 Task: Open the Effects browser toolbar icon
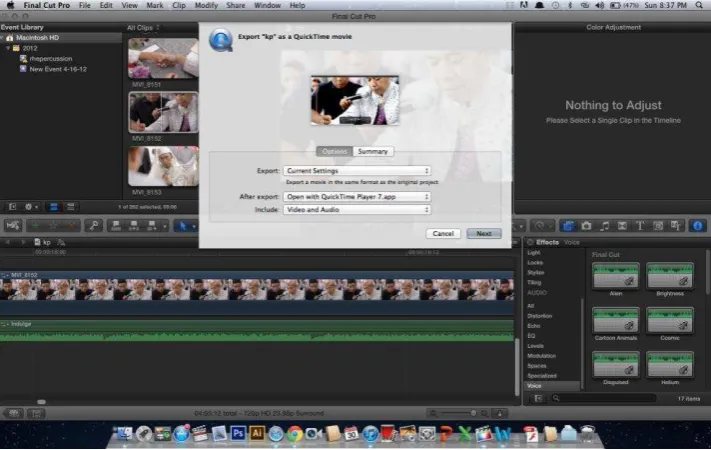click(568, 225)
